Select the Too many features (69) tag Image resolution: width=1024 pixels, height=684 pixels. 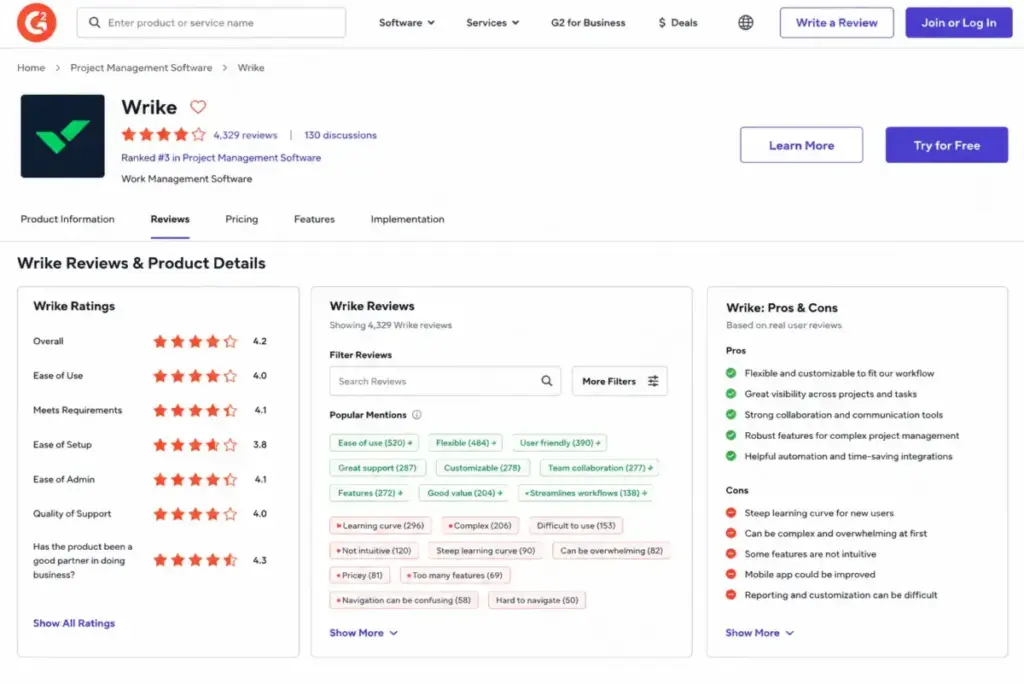(455, 576)
